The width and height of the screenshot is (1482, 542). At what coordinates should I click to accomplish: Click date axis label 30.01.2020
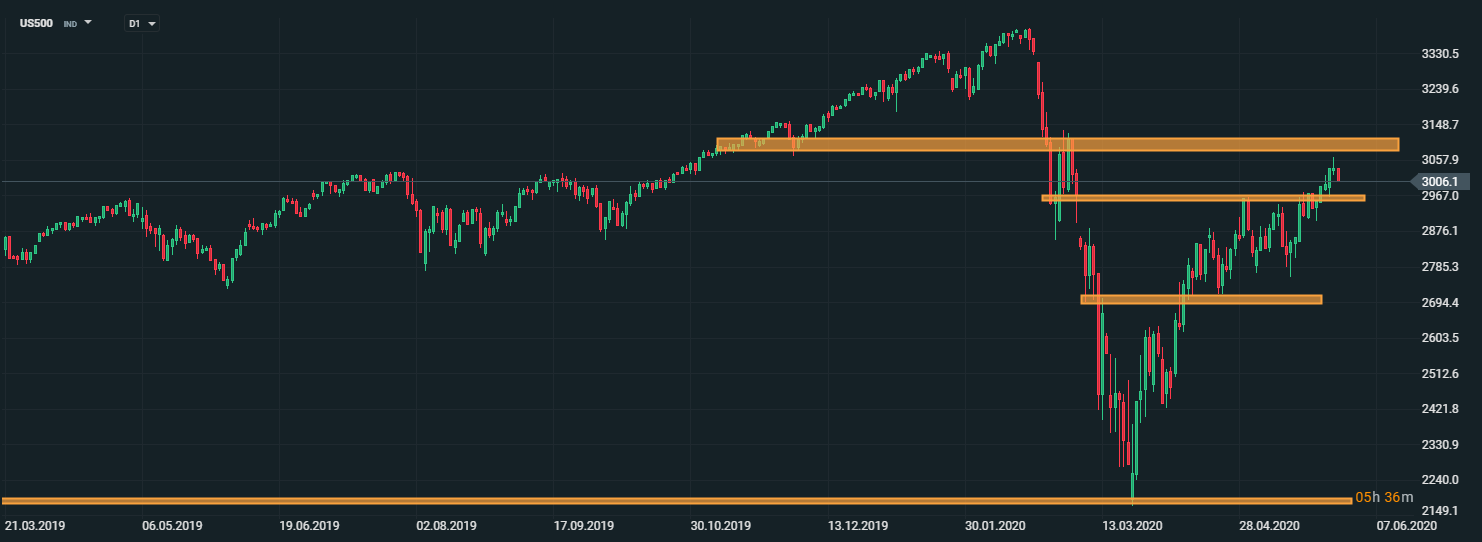[x=995, y=525]
